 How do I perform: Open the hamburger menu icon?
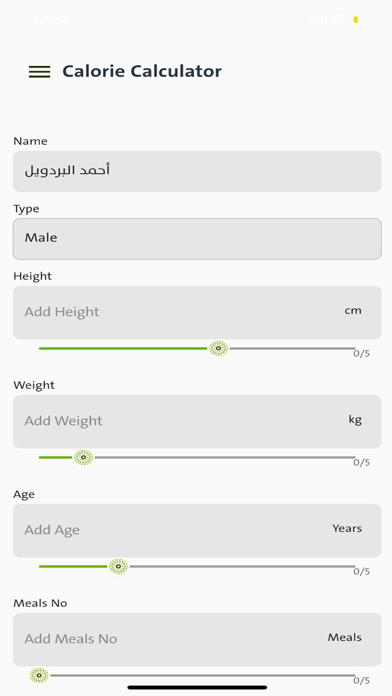(x=40, y=71)
